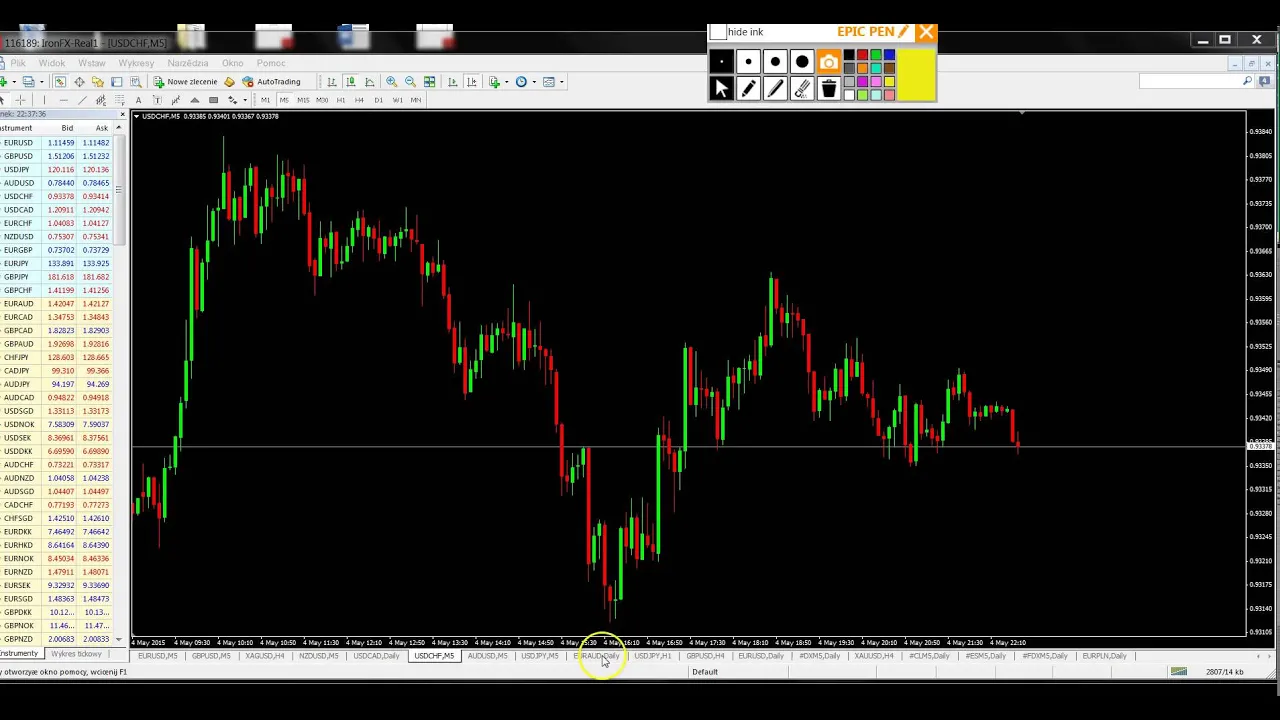Pick black color swatch in Epic Pen
Image resolution: width=1280 pixels, height=720 pixels.
849,56
